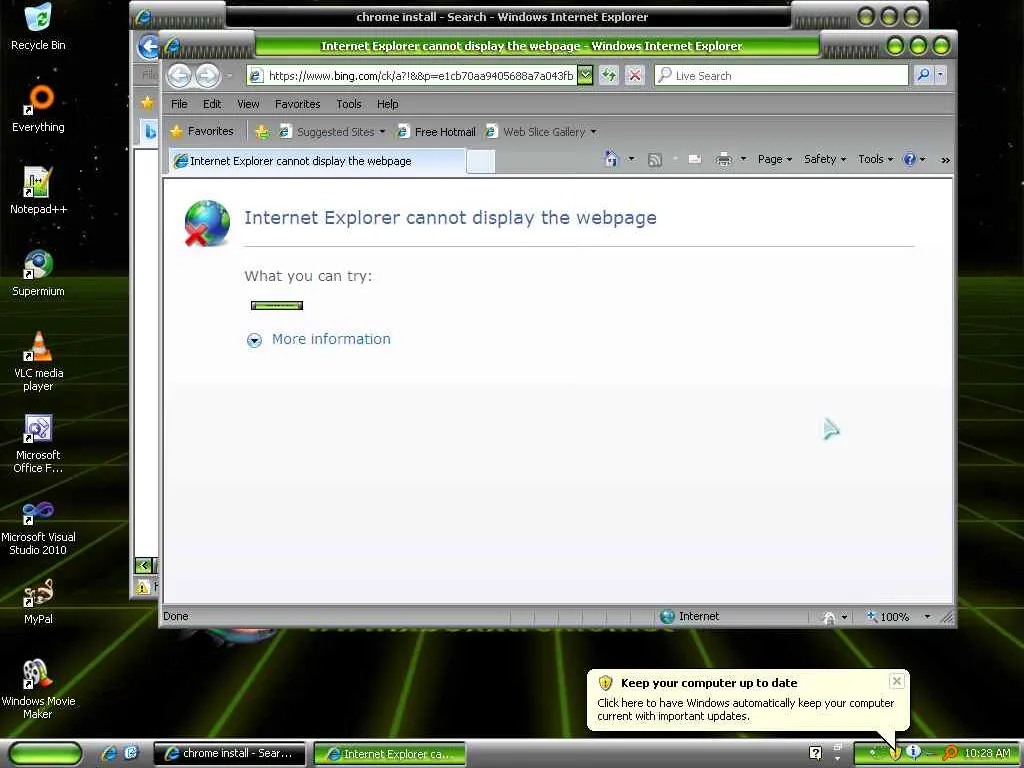Click the Windows Security shield tray icon
The image size is (1024, 768).
(x=895, y=753)
